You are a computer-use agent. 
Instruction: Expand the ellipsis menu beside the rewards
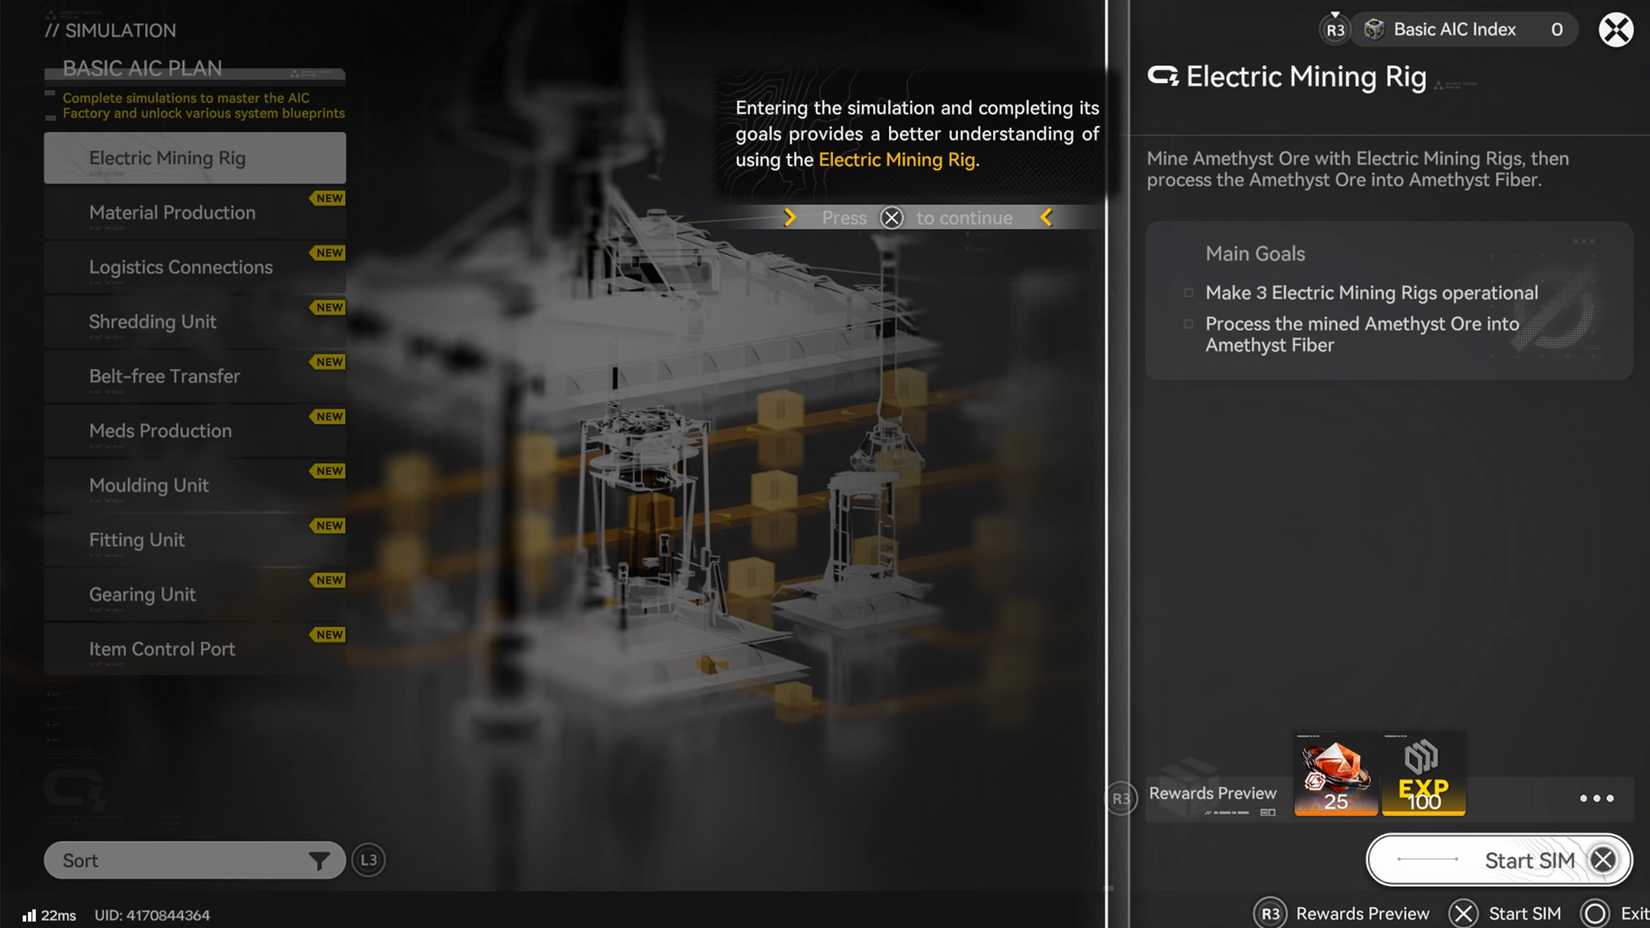1597,798
